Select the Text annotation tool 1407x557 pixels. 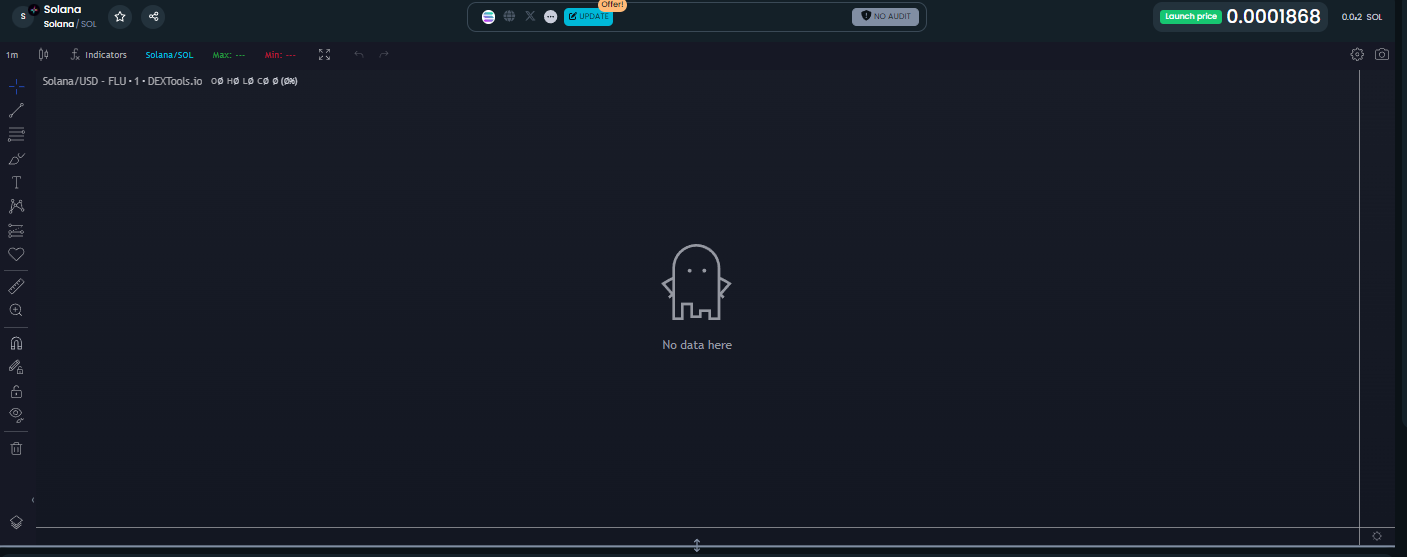[16, 182]
